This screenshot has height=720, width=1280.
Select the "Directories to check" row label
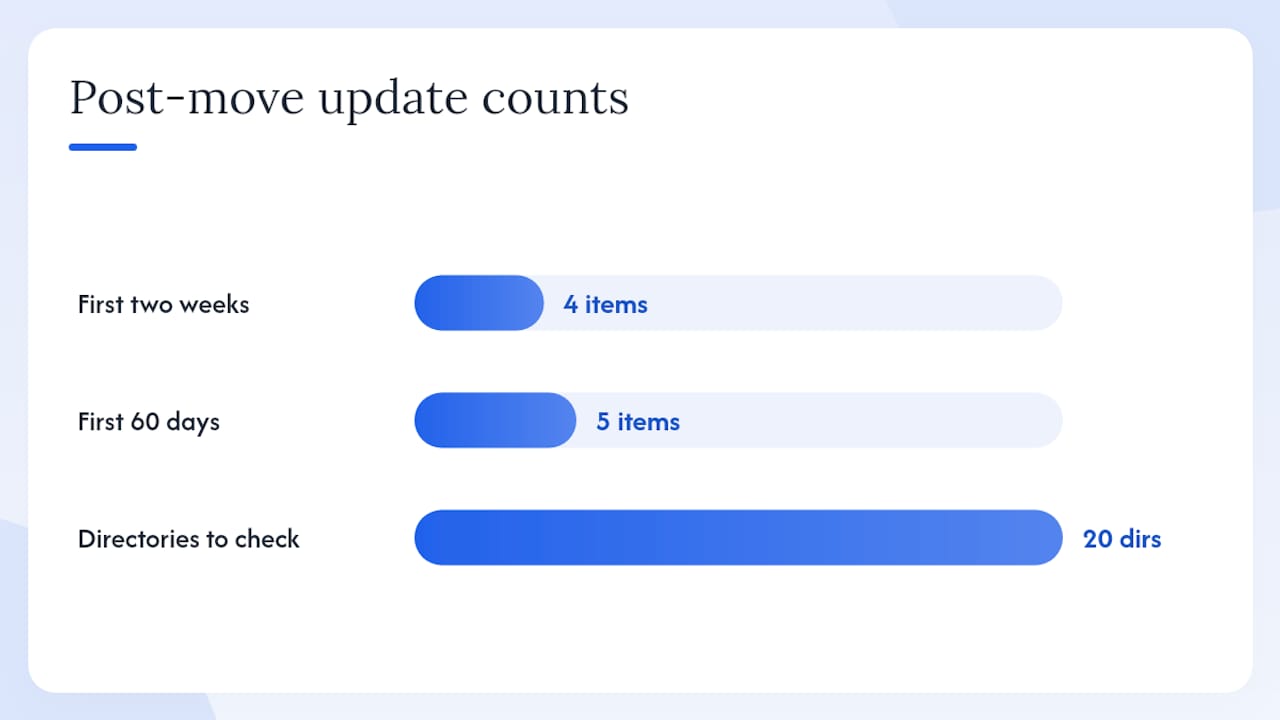tap(189, 539)
